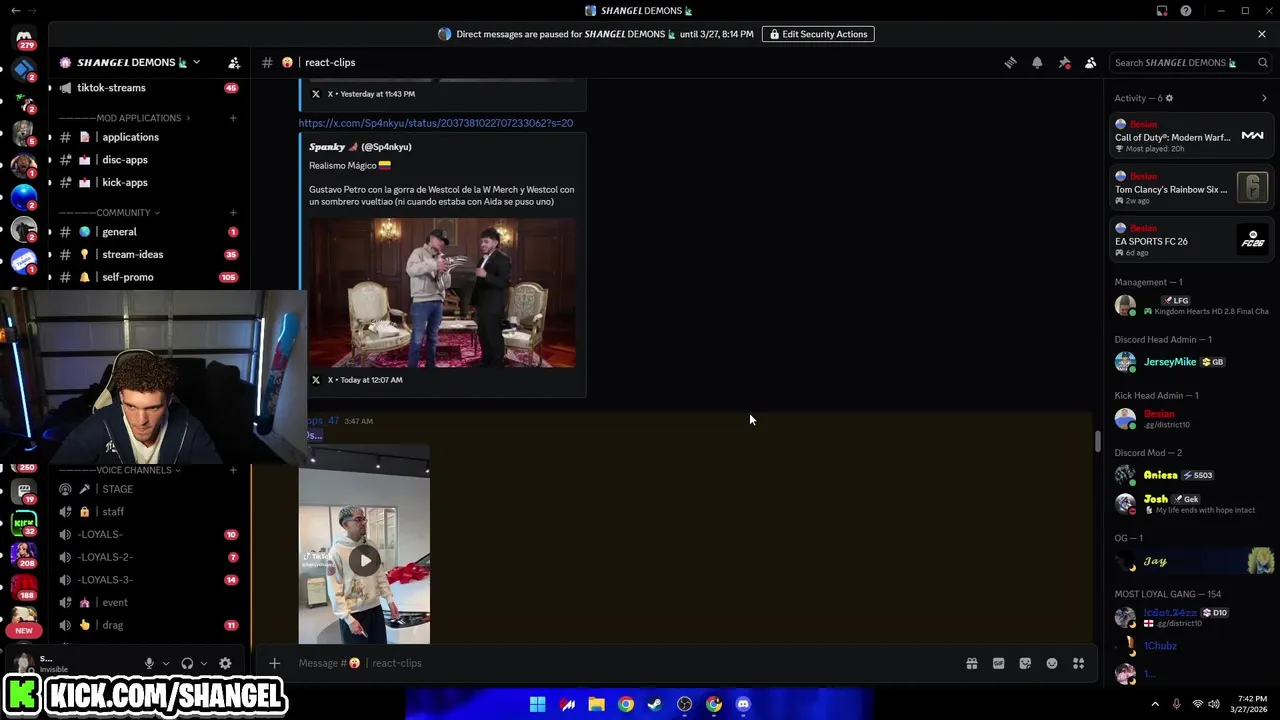Open sticker picker
Screen dimensions: 1280x720
(1025, 663)
